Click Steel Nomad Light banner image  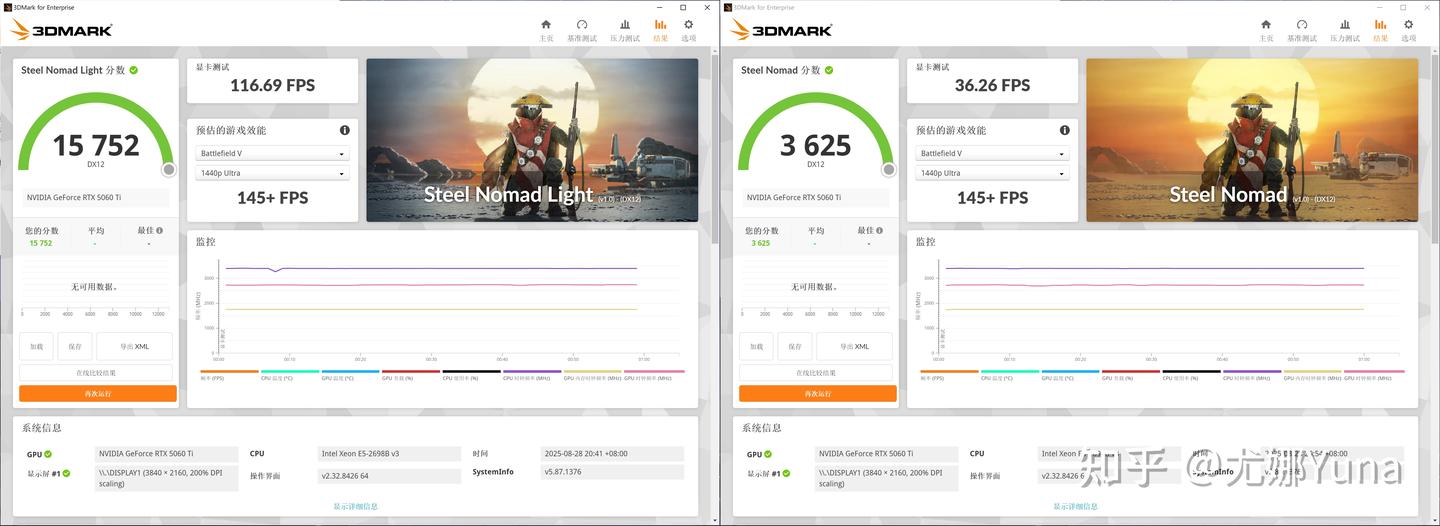click(x=532, y=140)
